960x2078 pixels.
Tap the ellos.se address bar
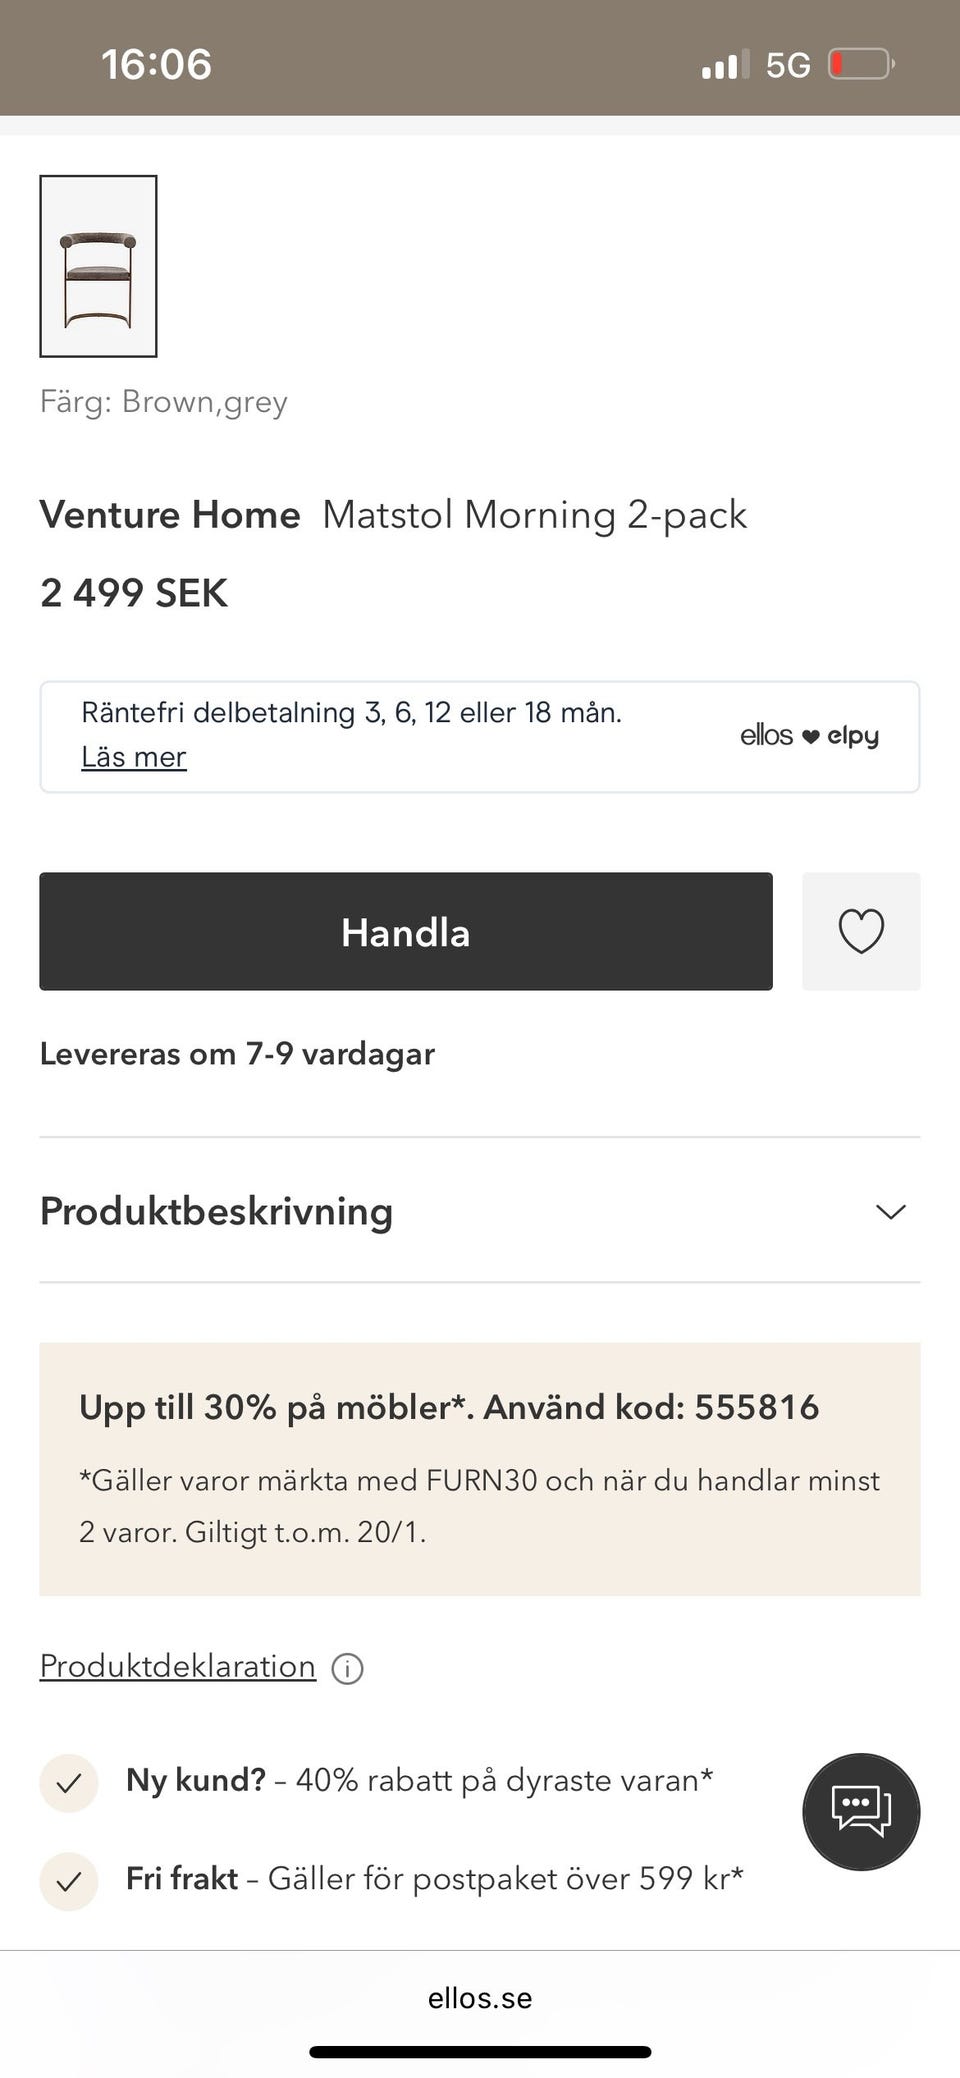pyautogui.click(x=480, y=1998)
